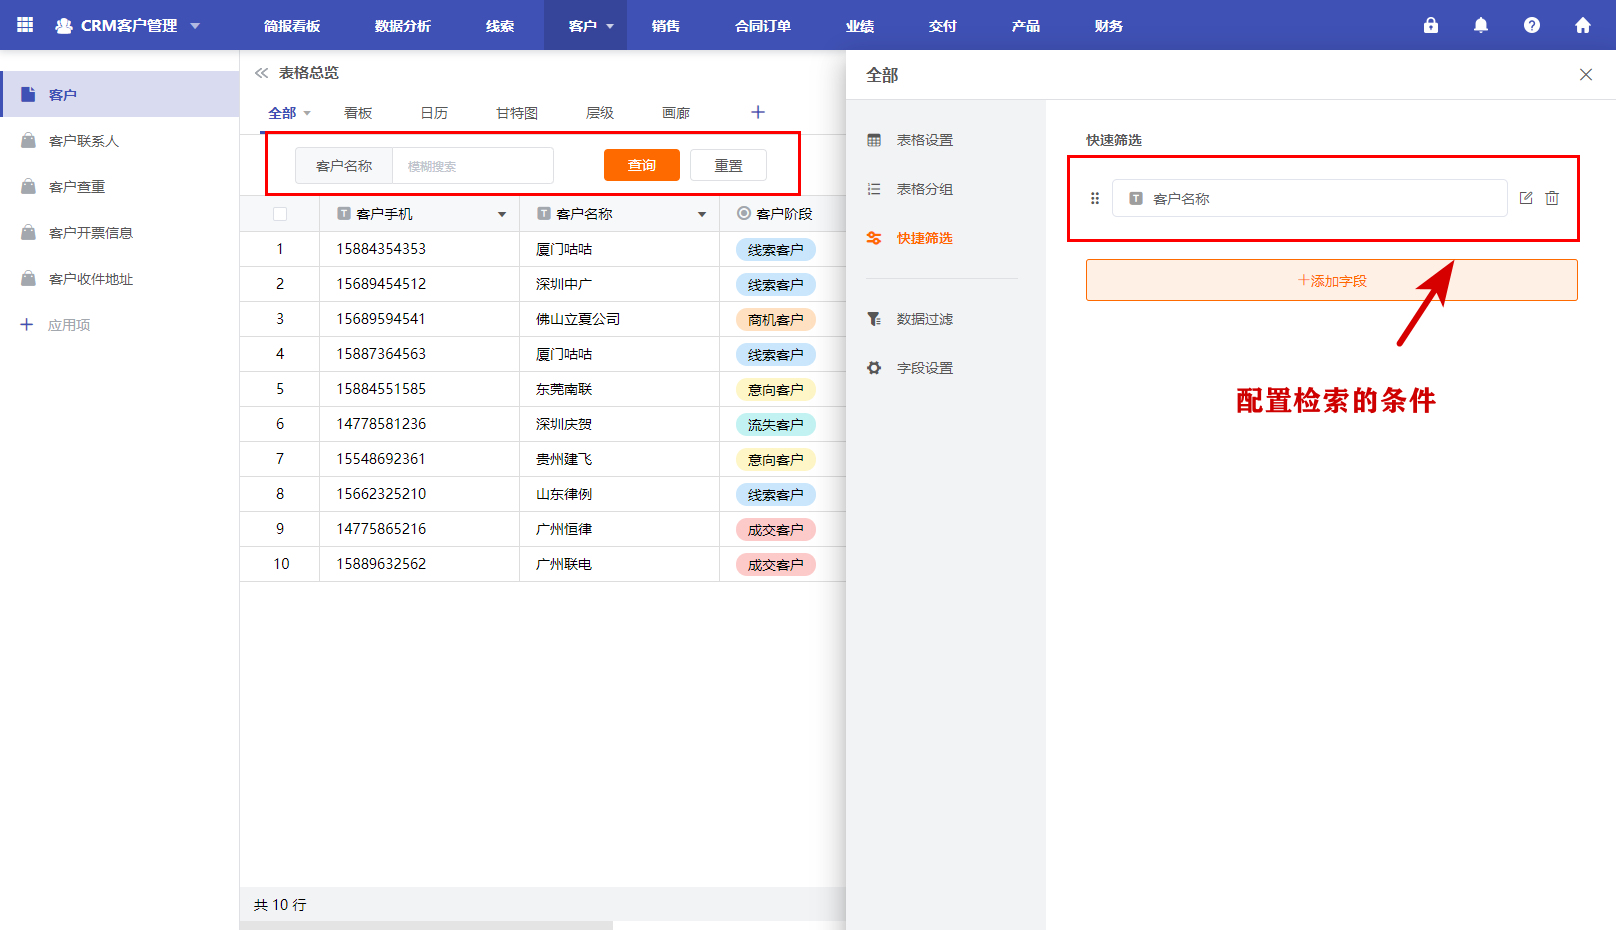Open the 表格分组 panel

(x=925, y=188)
